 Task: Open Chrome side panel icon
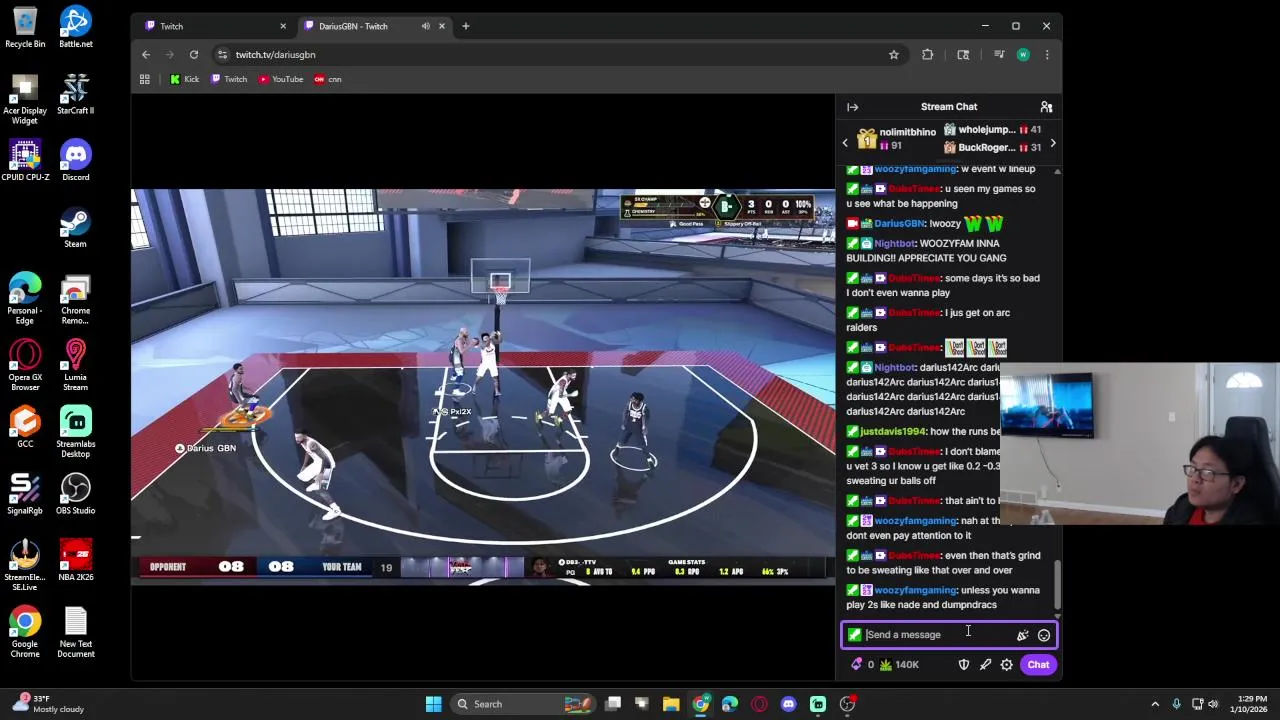click(x=963, y=54)
